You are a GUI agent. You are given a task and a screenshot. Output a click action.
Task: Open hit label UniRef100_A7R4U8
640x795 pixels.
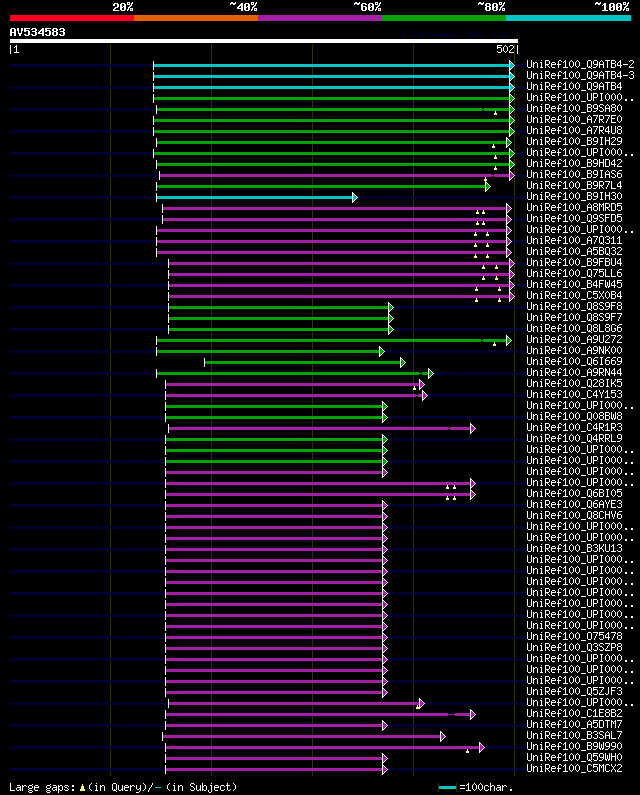tap(574, 130)
